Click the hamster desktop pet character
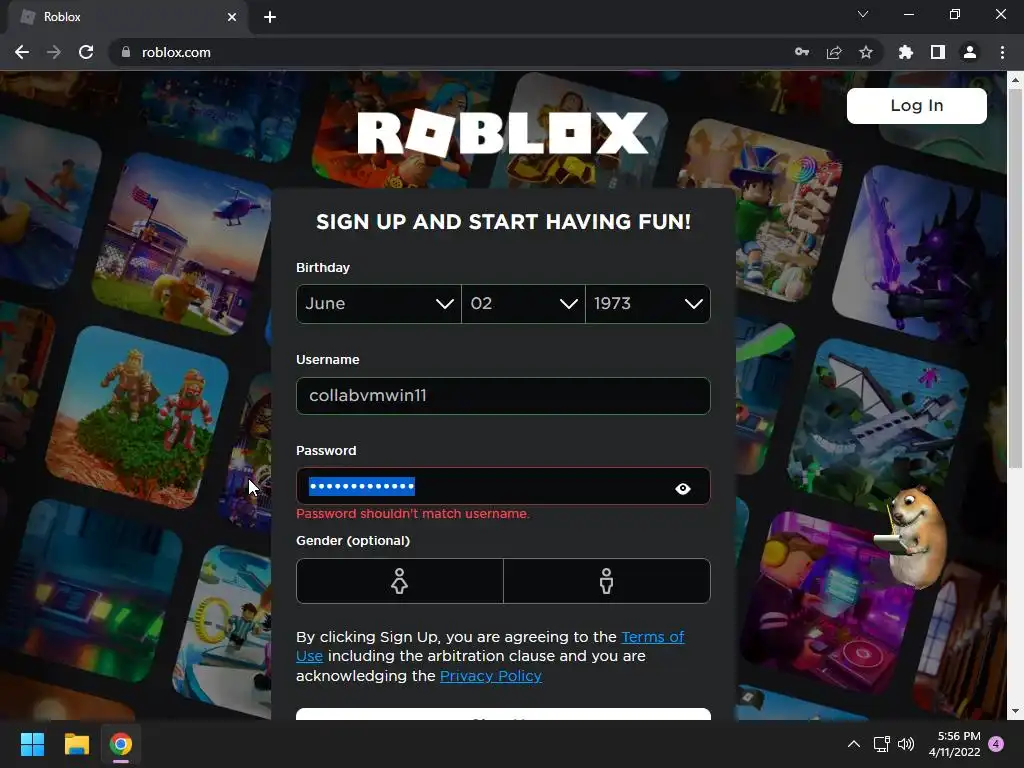This screenshot has width=1024, height=768. [x=913, y=536]
